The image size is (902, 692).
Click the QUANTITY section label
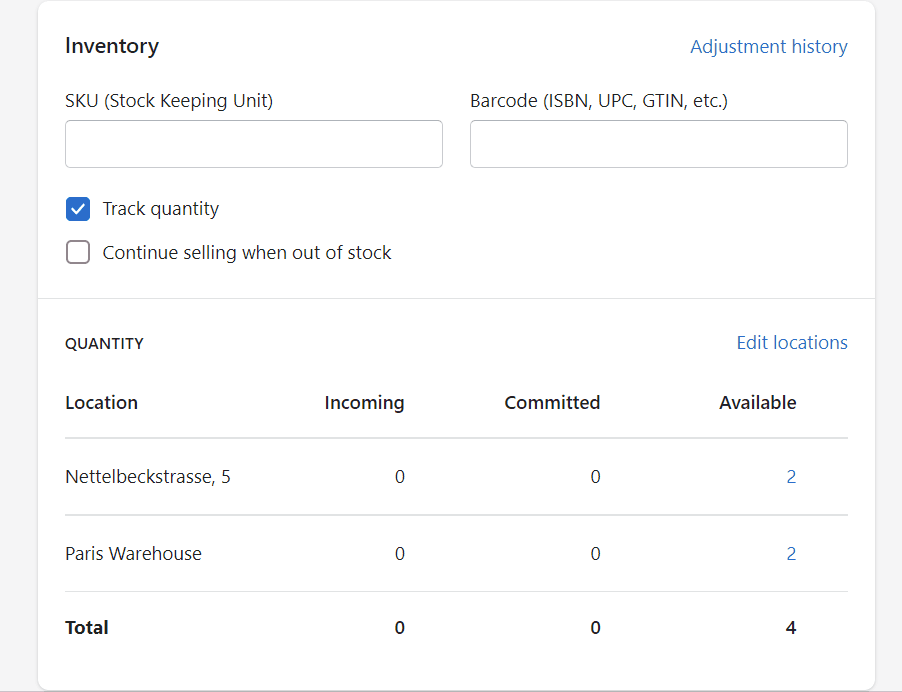tap(104, 344)
